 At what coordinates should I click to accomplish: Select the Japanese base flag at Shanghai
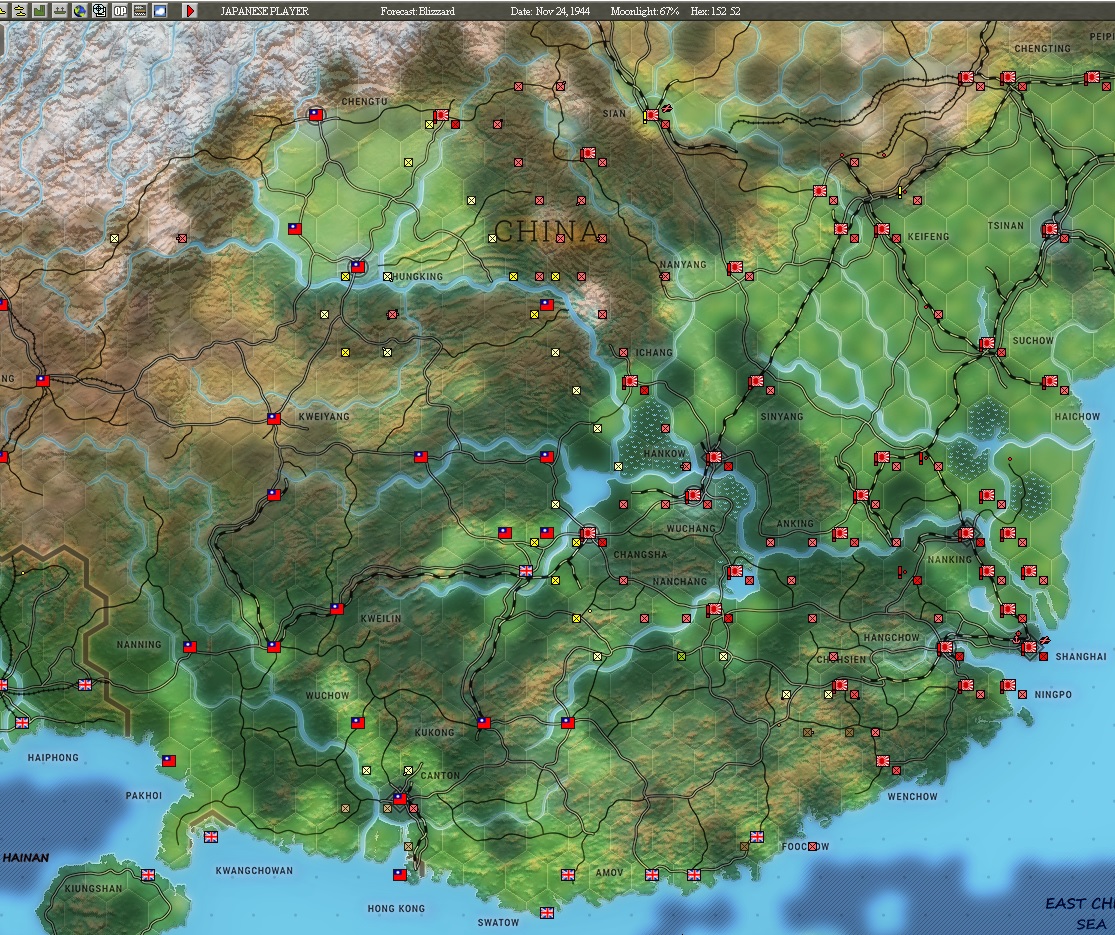pos(1028,647)
